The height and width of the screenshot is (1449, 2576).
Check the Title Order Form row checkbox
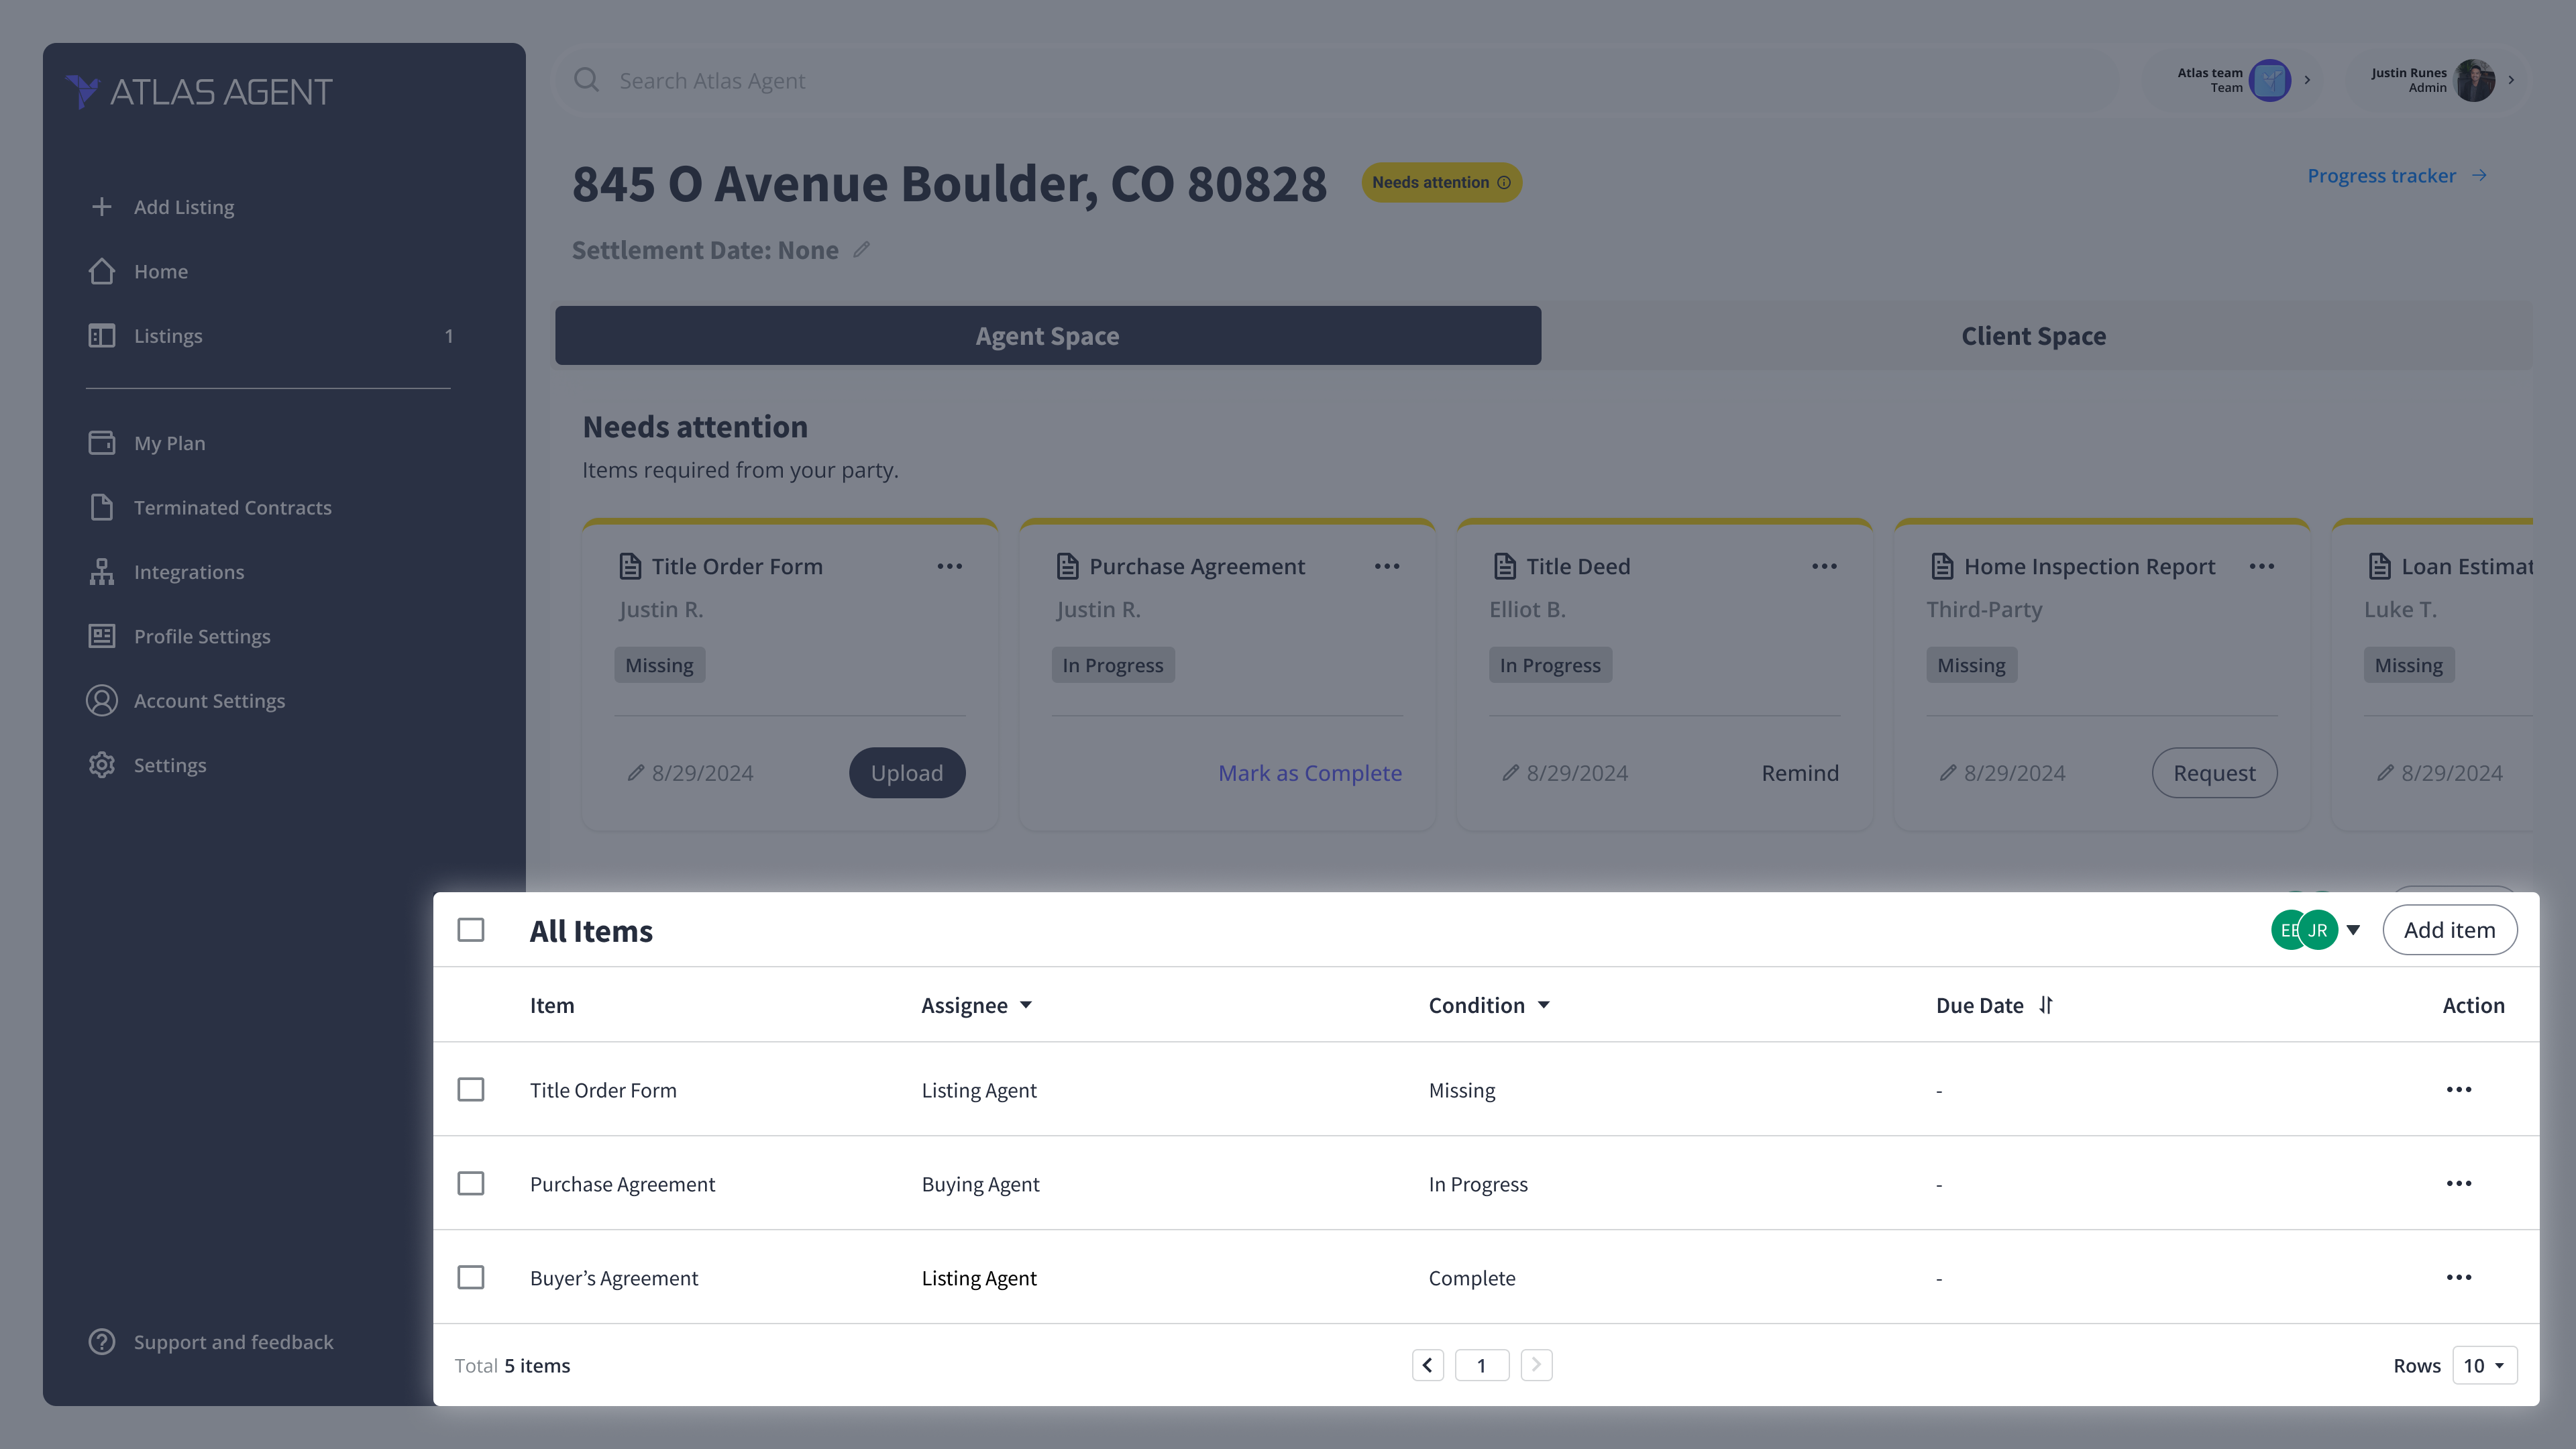tap(470, 1090)
